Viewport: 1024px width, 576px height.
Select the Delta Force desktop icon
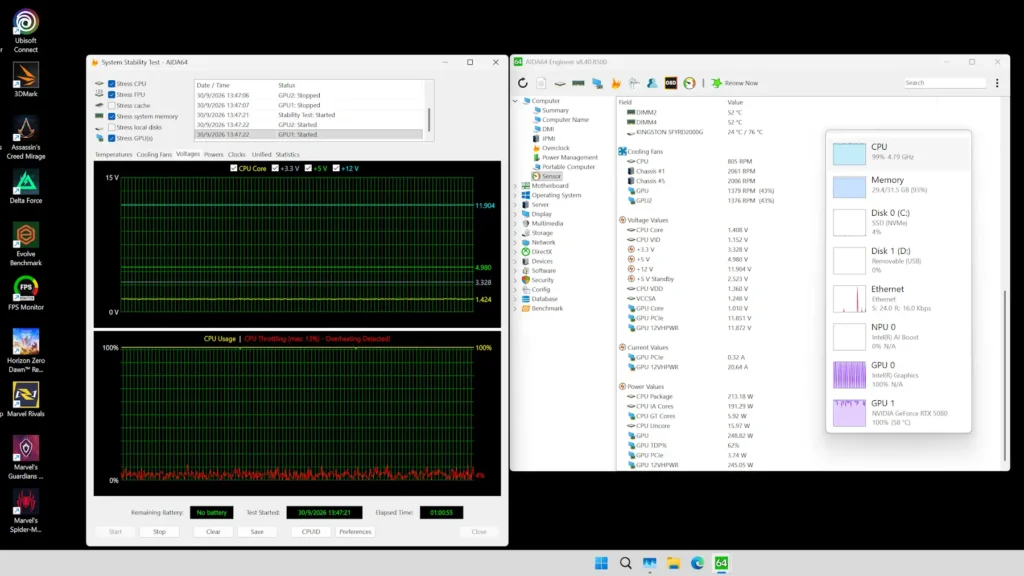[x=25, y=187]
